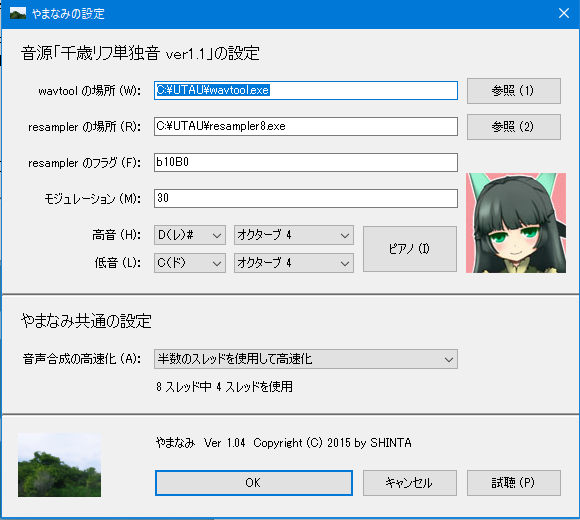Click the Yamanami mountain icon in title bar
Viewport: 580px width, 520px height.
click(18, 14)
